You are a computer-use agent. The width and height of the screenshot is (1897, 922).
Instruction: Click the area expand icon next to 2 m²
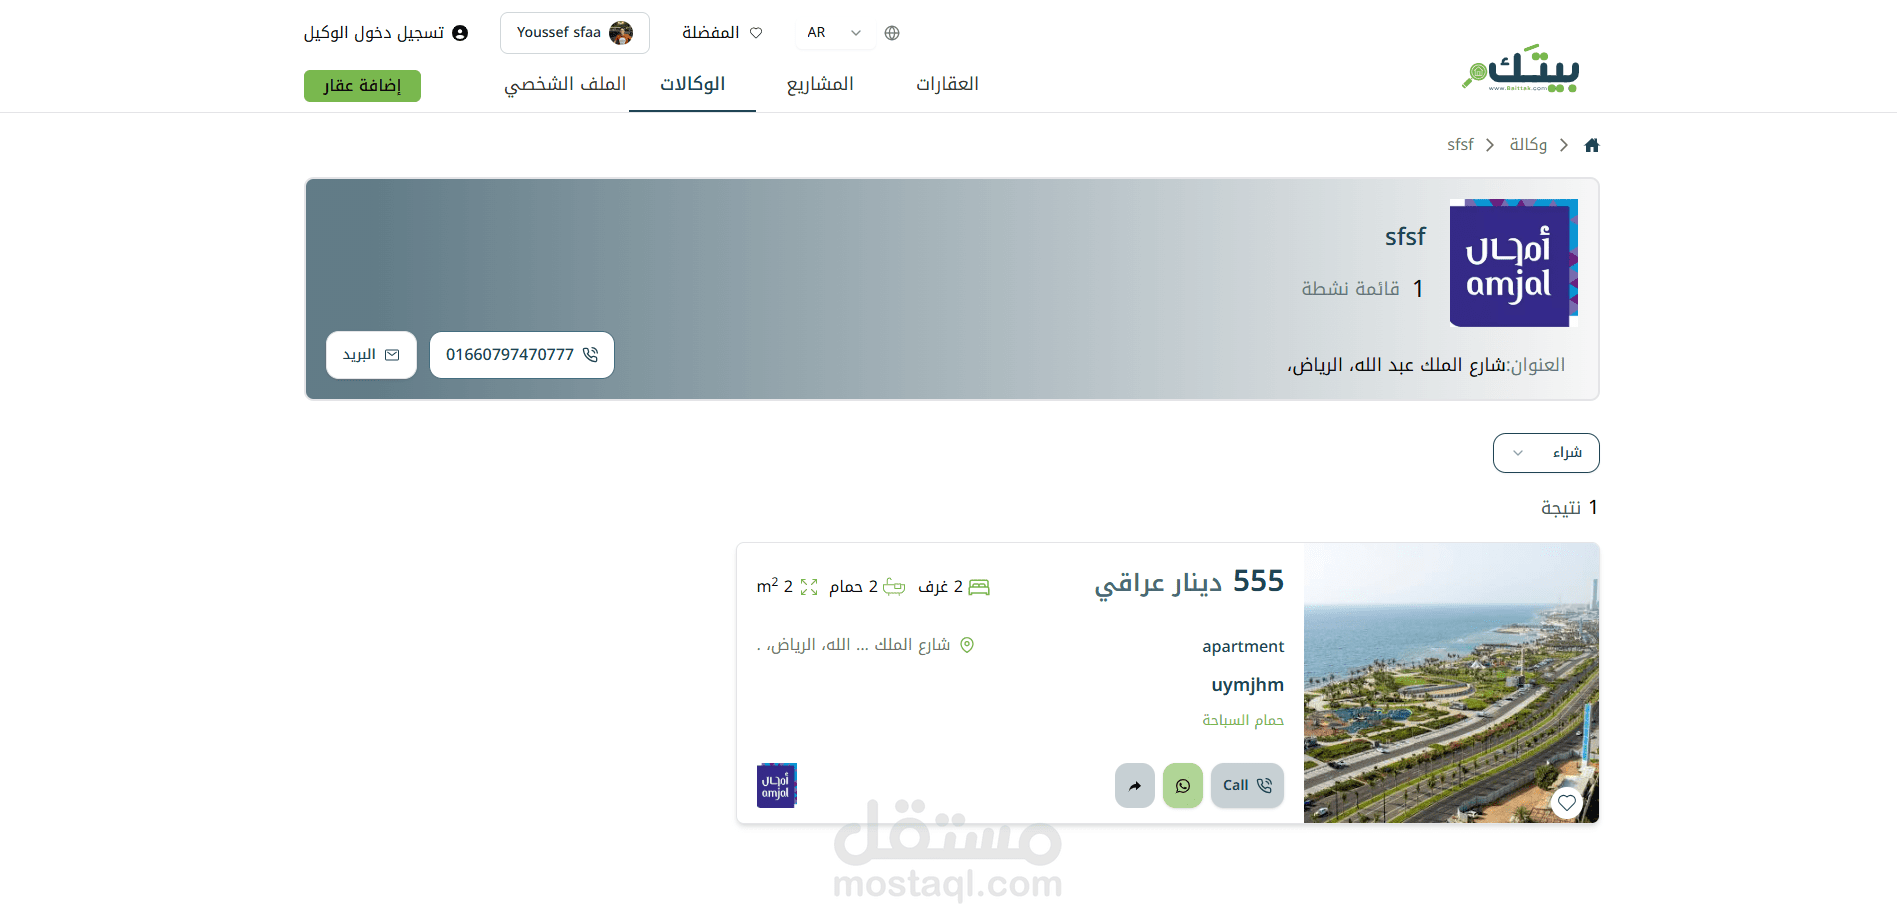click(x=809, y=587)
